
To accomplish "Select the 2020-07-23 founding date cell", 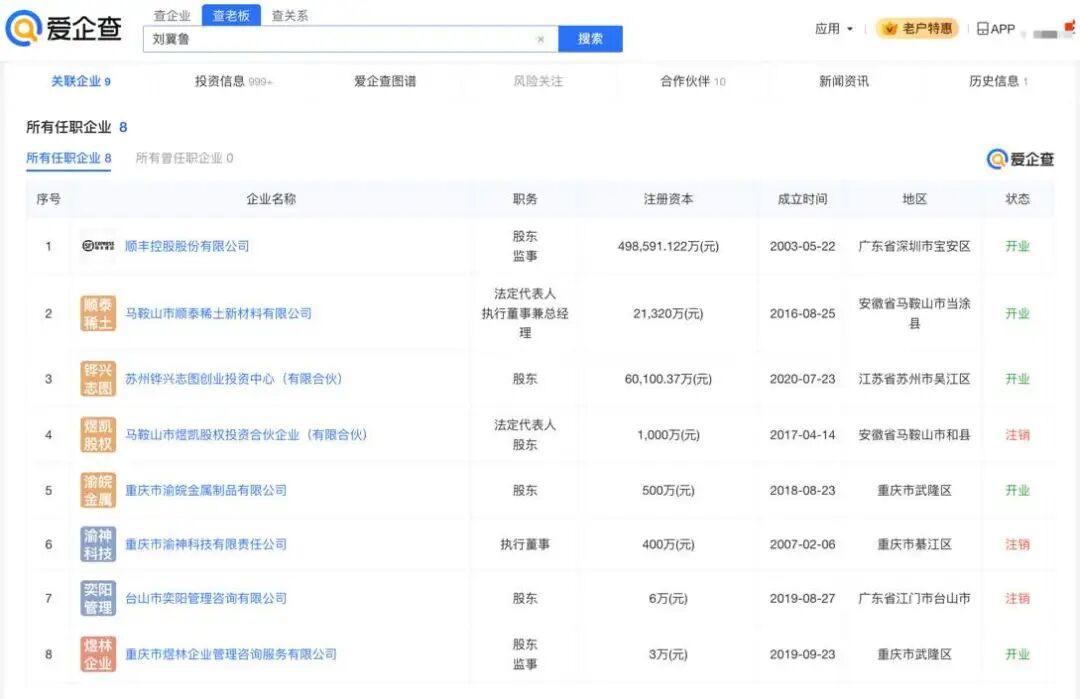I will point(802,379).
